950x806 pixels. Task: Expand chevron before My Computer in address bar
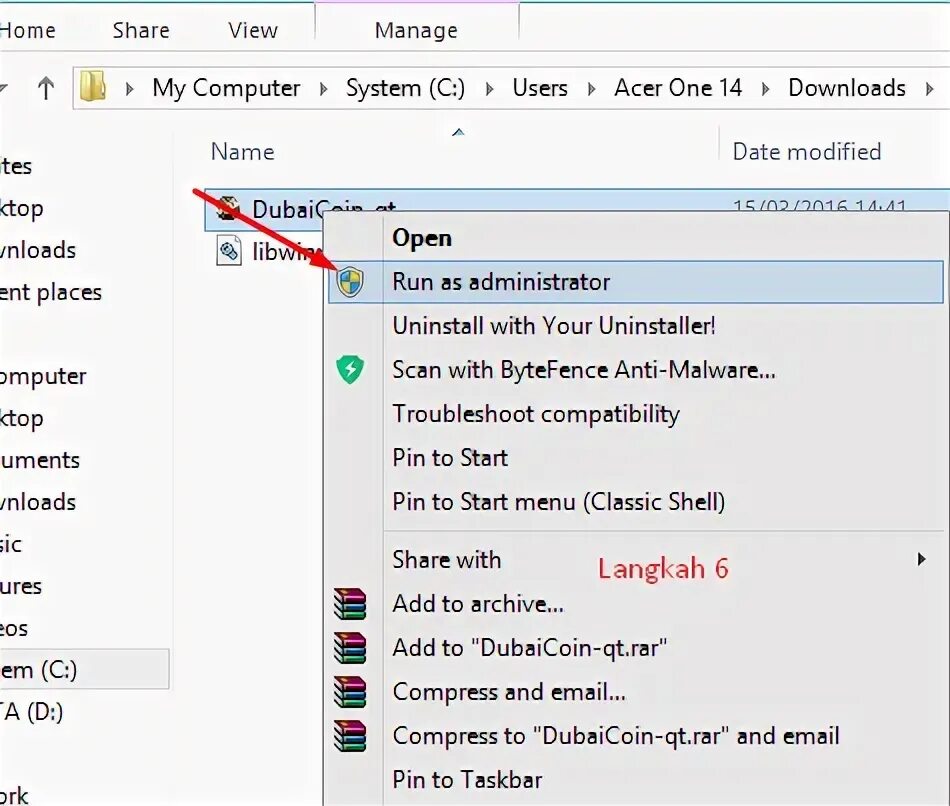(129, 89)
